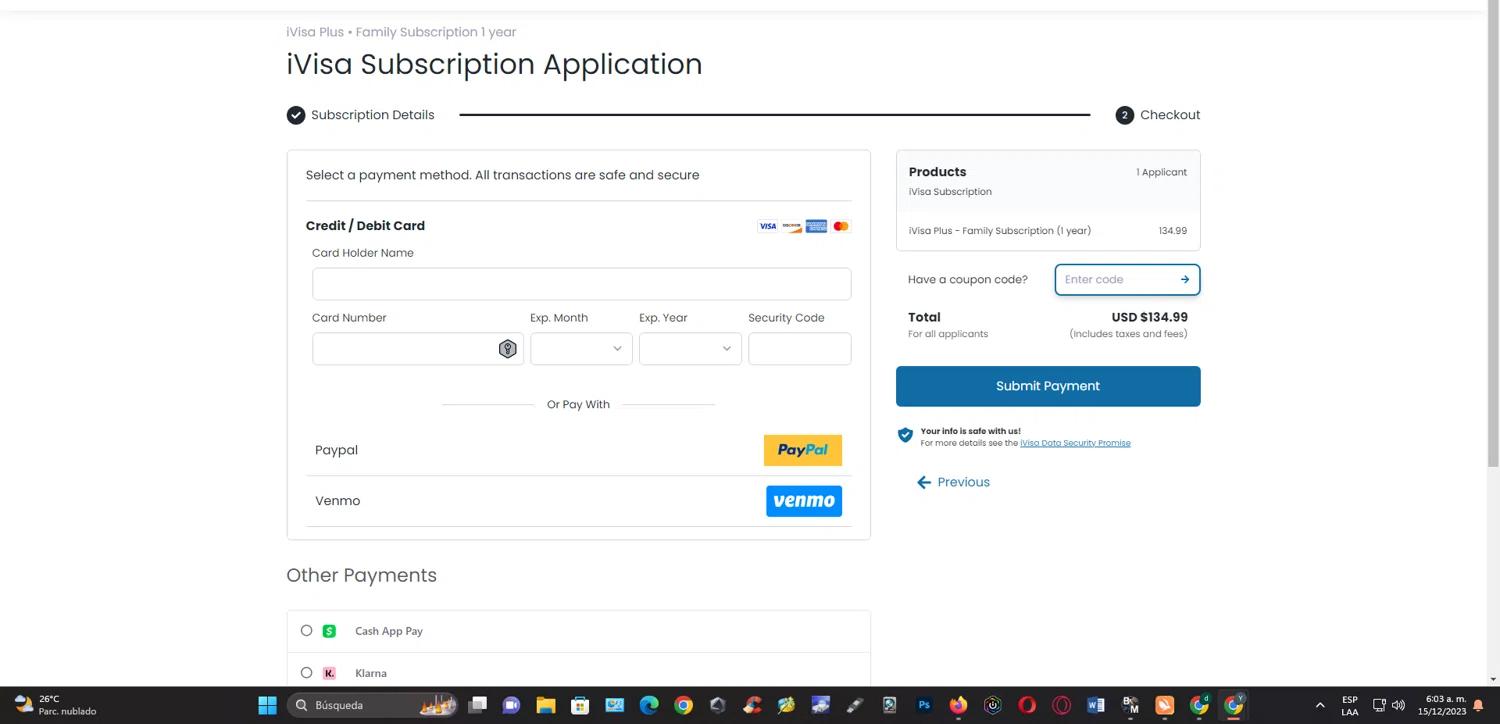Show hidden icons in the system tray
Viewport: 1500px width, 724px height.
[x=1320, y=705]
